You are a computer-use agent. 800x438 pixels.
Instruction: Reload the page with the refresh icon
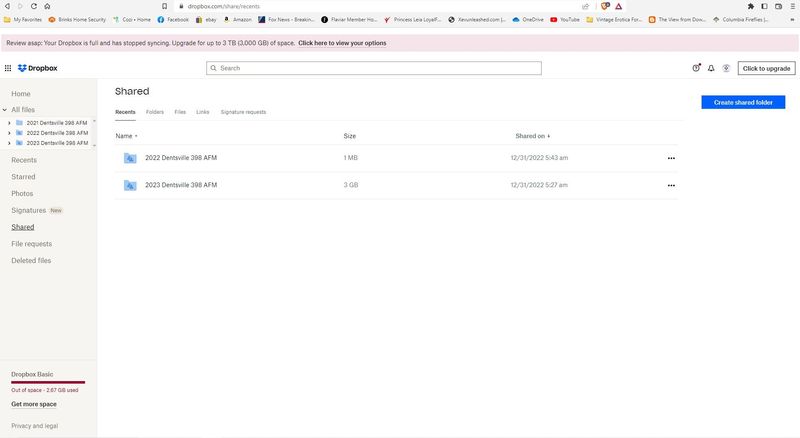34,6
